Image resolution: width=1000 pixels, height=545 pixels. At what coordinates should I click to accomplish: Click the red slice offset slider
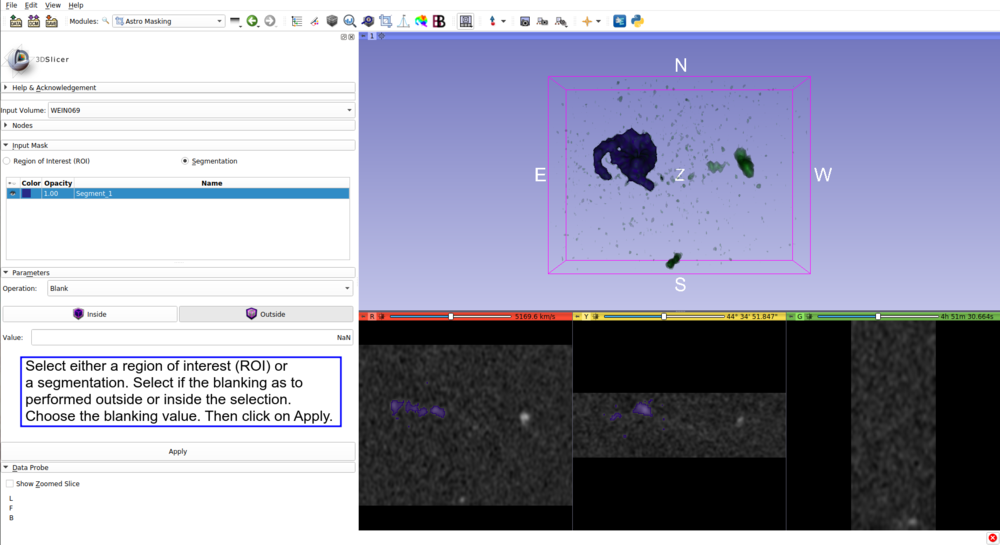click(450, 316)
